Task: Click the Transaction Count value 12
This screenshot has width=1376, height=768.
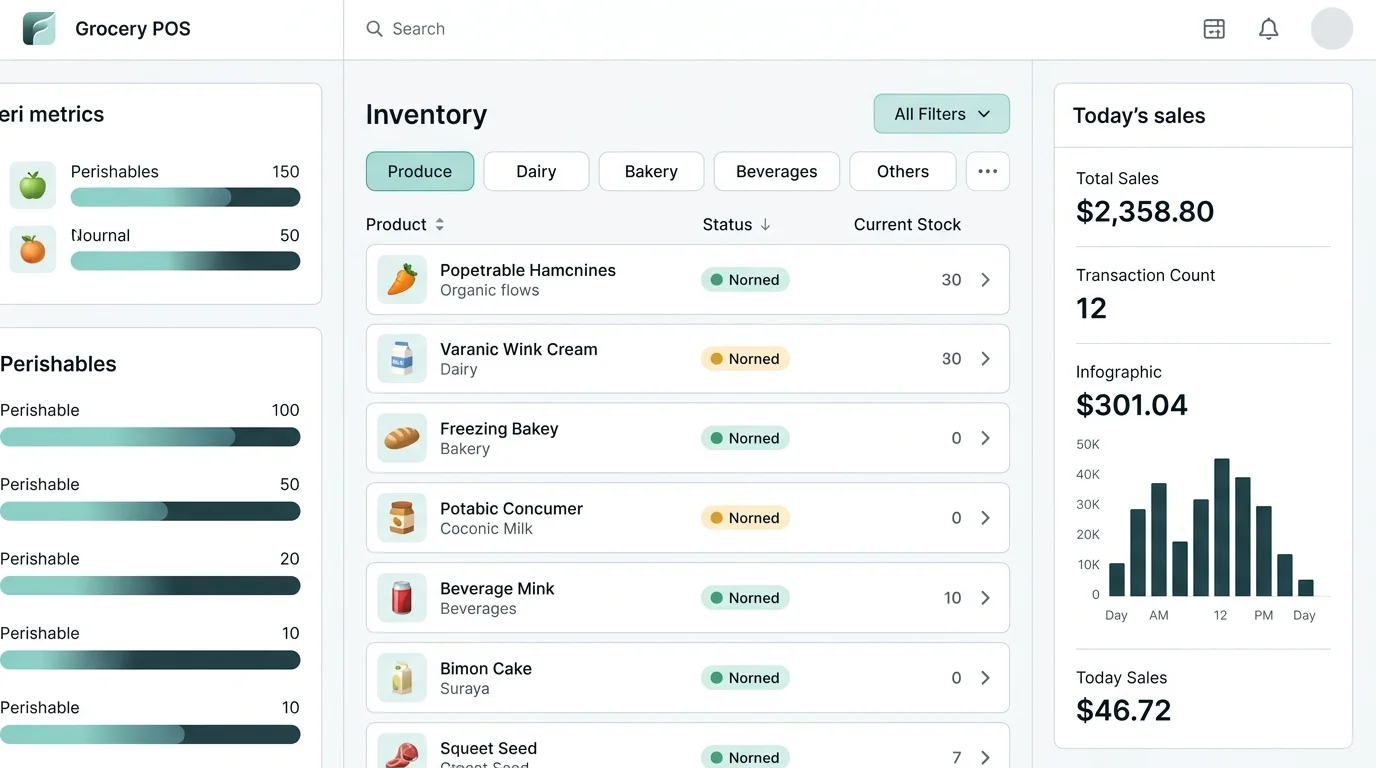Action: click(1091, 308)
